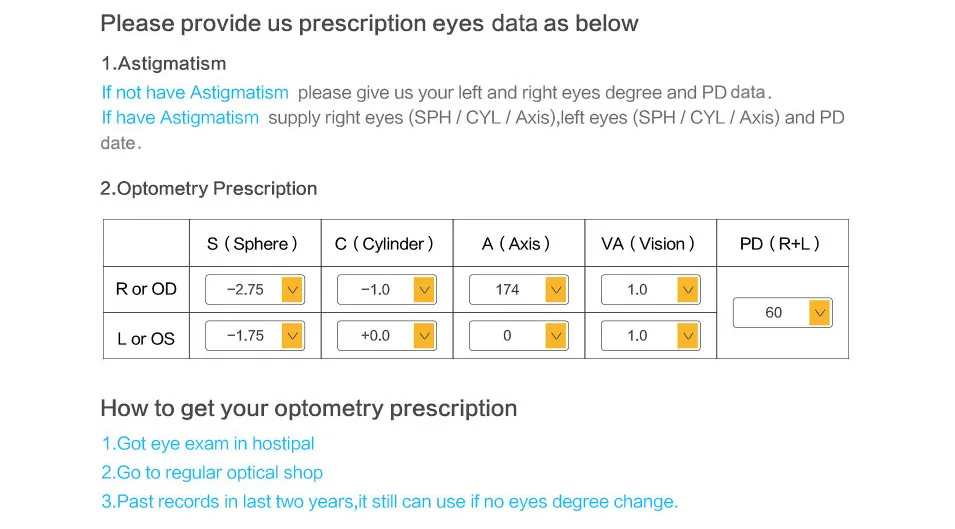
Task: Open the left eye Sphere dropdown arrow
Action: point(292,335)
